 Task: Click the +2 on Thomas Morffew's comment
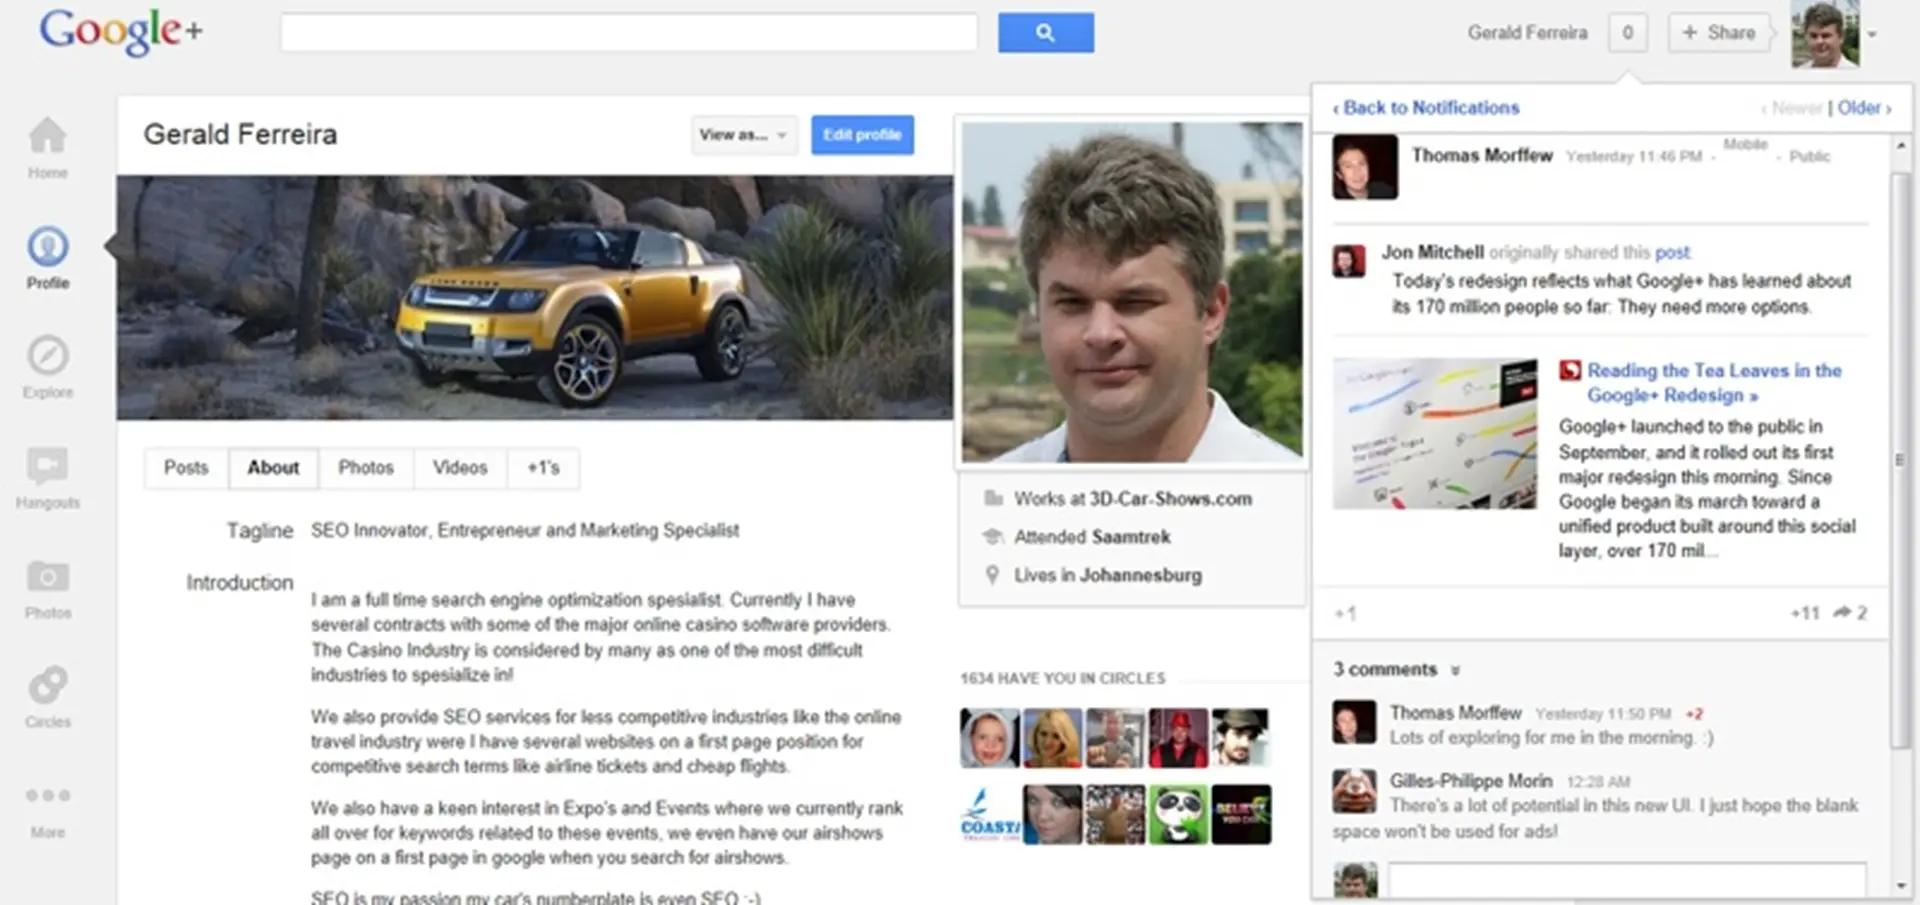pyautogui.click(x=1694, y=714)
